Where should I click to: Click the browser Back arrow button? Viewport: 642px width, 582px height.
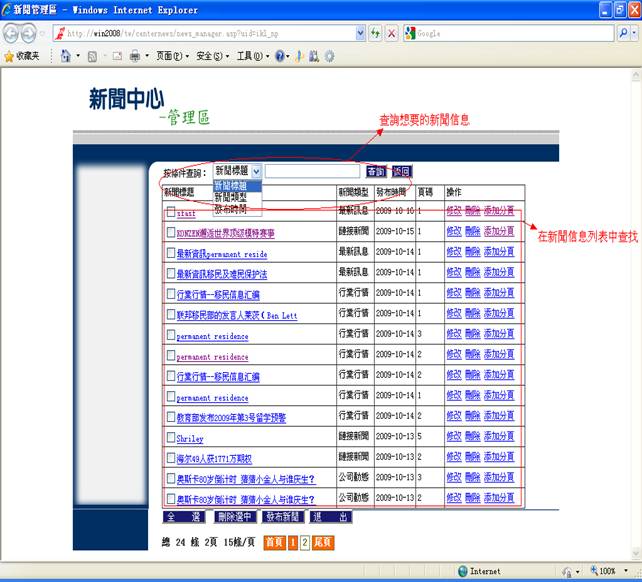pyautogui.click(x=13, y=32)
